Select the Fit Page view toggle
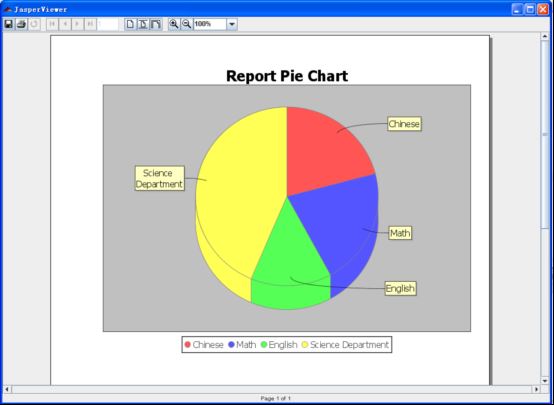Viewport: 554px width, 405px height. click(x=143, y=24)
